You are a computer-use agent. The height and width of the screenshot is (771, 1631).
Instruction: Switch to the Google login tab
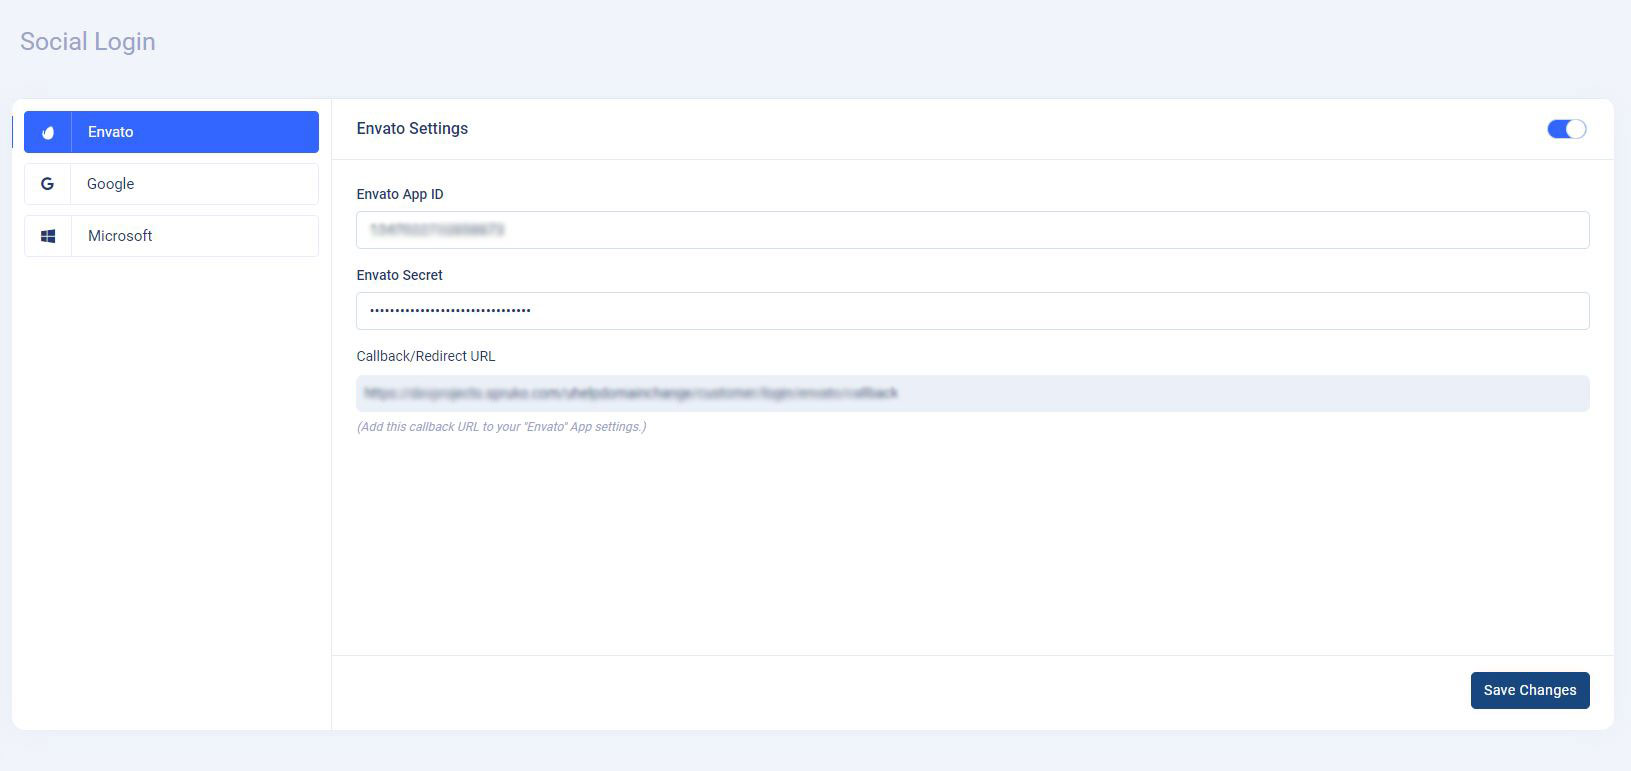coord(171,184)
